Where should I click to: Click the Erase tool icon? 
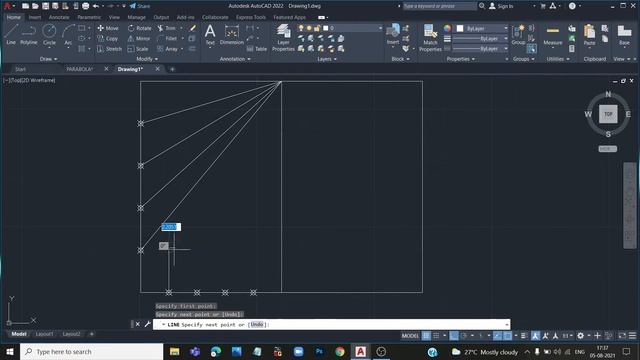193,28
